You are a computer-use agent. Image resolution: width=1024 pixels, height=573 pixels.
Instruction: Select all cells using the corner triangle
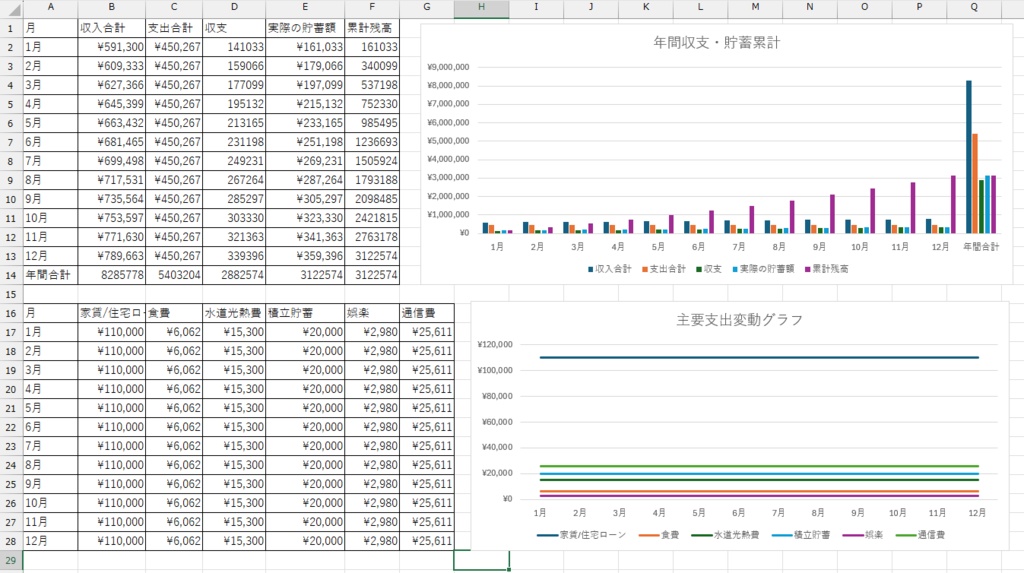(x=12, y=8)
